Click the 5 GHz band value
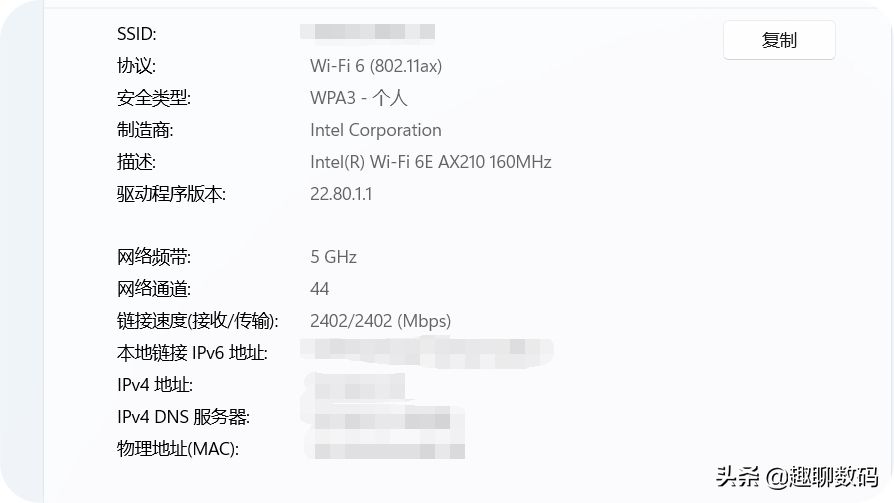Screen dimensions: 894x503 (333, 257)
